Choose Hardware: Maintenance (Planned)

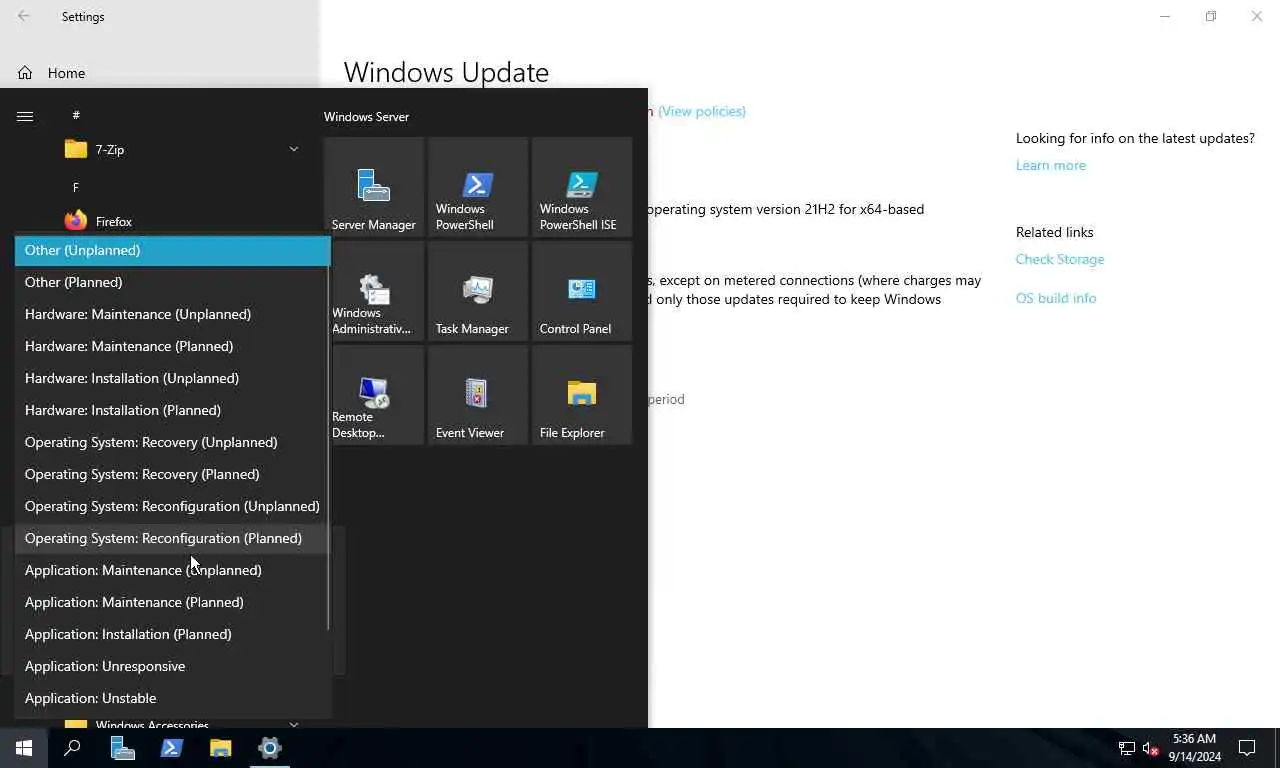[172, 346]
